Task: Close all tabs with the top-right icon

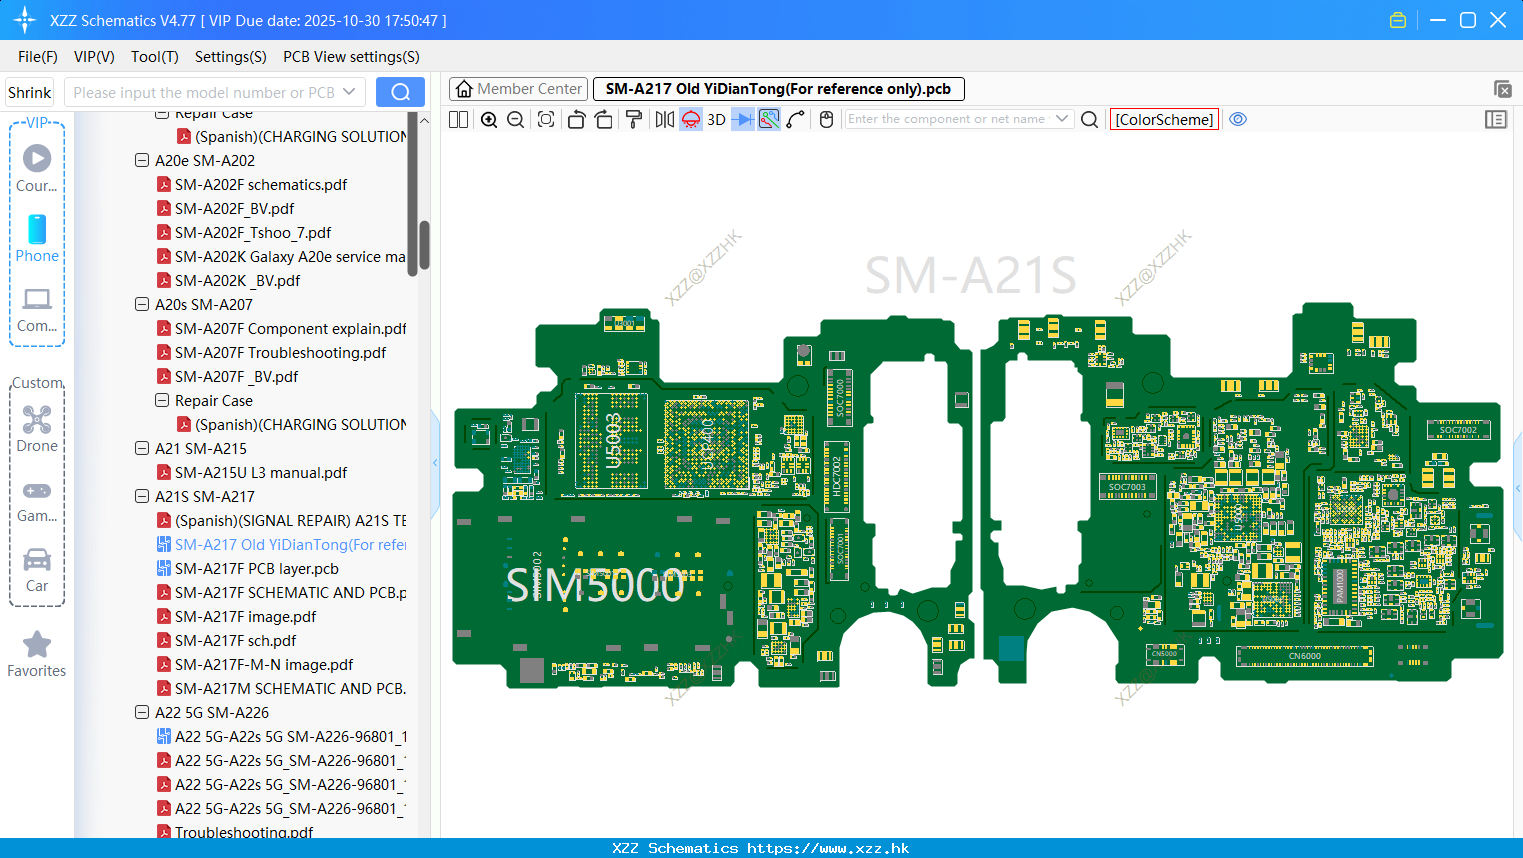Action: tap(1502, 89)
